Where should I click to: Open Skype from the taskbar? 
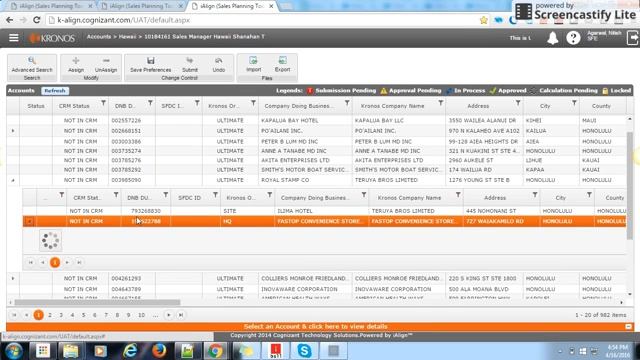click(304, 351)
